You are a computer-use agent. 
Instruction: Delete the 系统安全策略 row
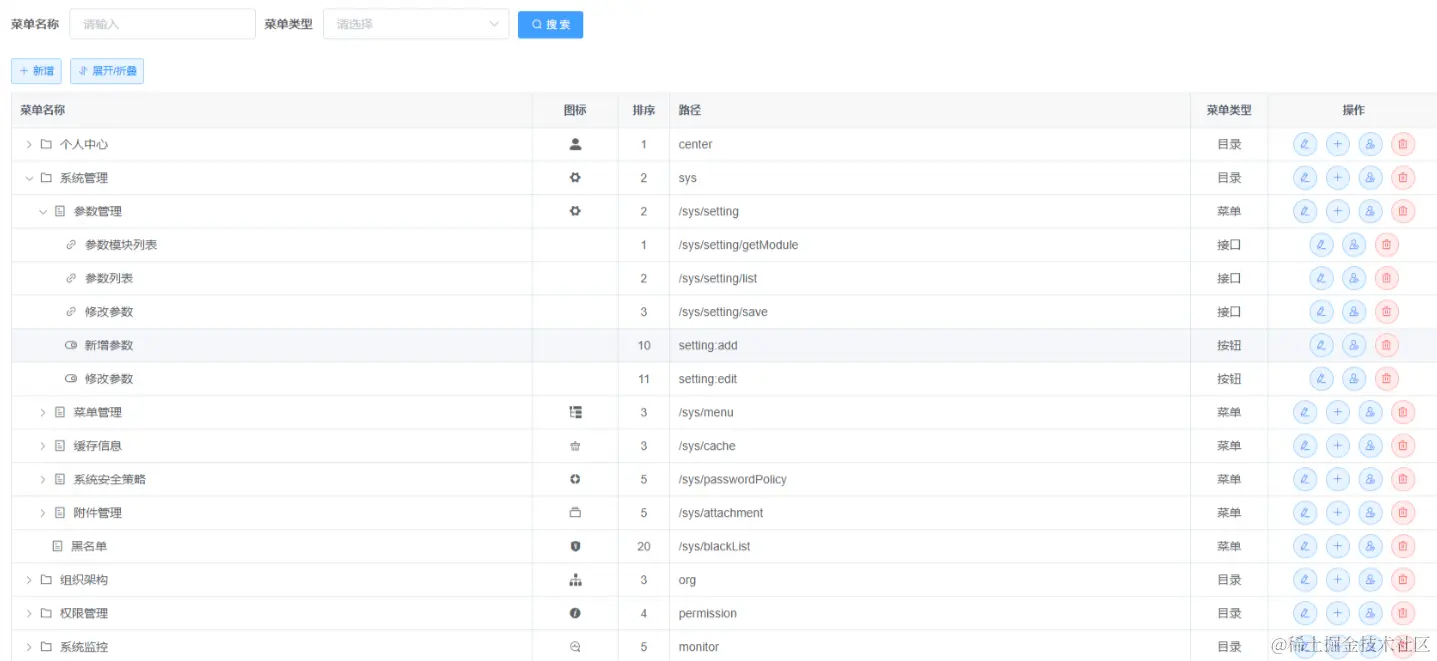coord(1403,479)
